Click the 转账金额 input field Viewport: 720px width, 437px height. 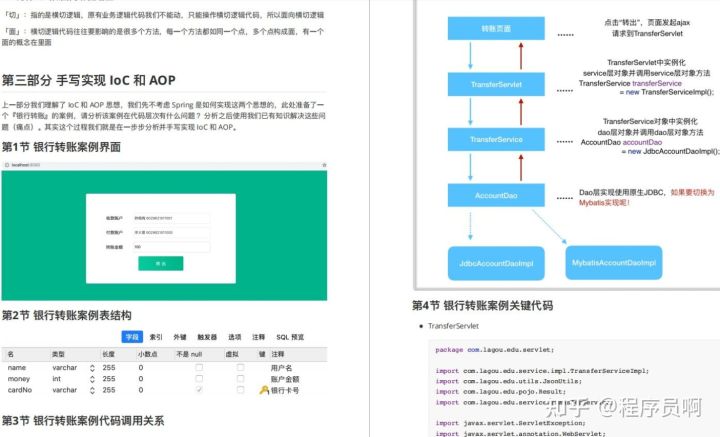point(171,247)
